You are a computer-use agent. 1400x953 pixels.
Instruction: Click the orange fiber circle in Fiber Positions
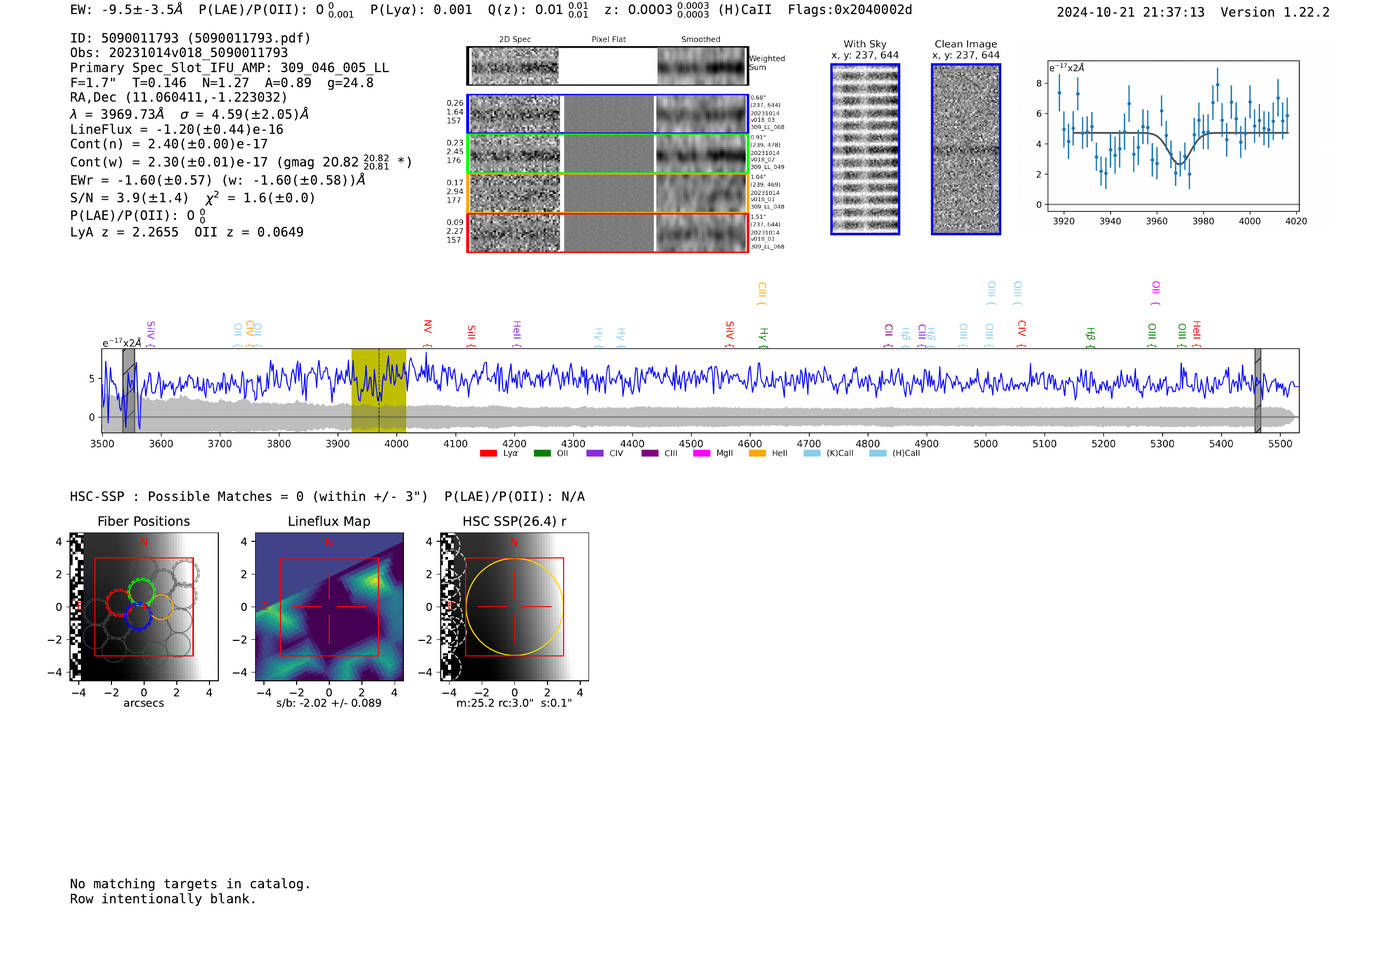pos(162,607)
